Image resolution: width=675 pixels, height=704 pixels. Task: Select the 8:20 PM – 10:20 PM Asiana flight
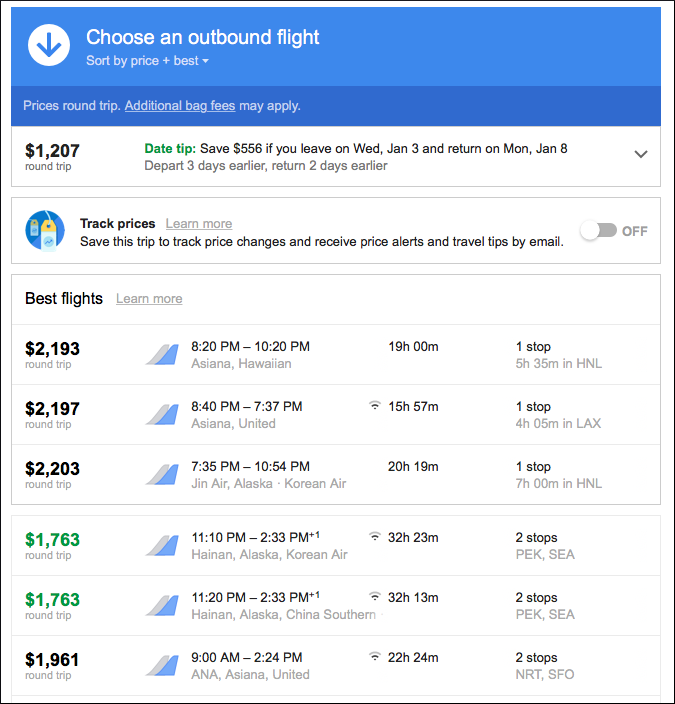point(336,355)
